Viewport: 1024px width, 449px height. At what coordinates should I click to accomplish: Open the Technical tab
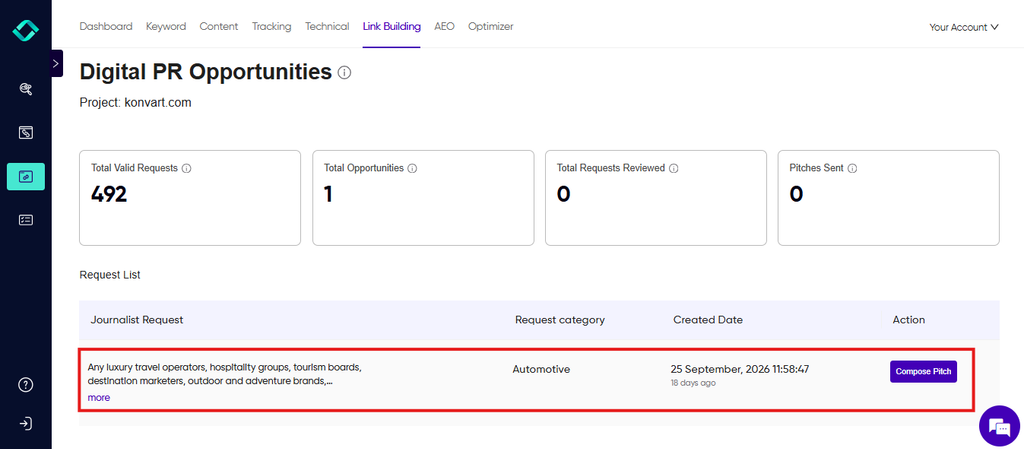[327, 27]
